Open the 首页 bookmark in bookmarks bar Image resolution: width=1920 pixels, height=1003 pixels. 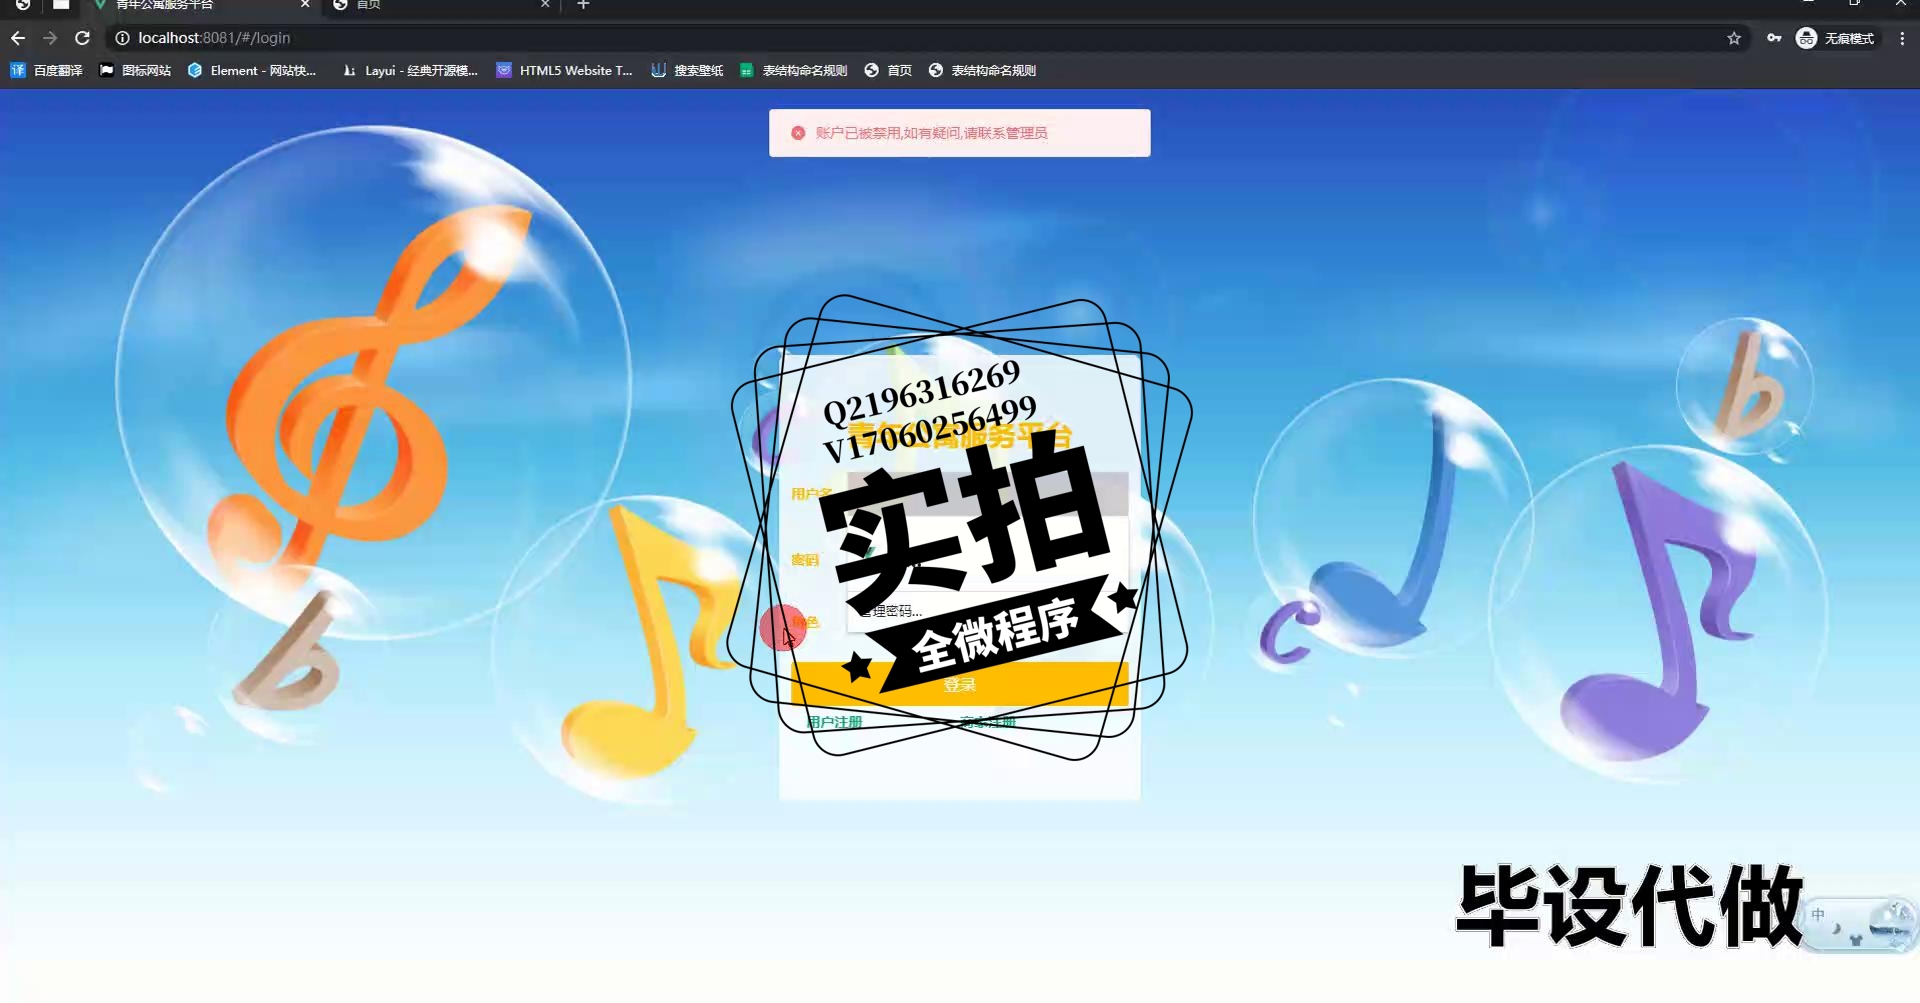pyautogui.click(x=888, y=70)
